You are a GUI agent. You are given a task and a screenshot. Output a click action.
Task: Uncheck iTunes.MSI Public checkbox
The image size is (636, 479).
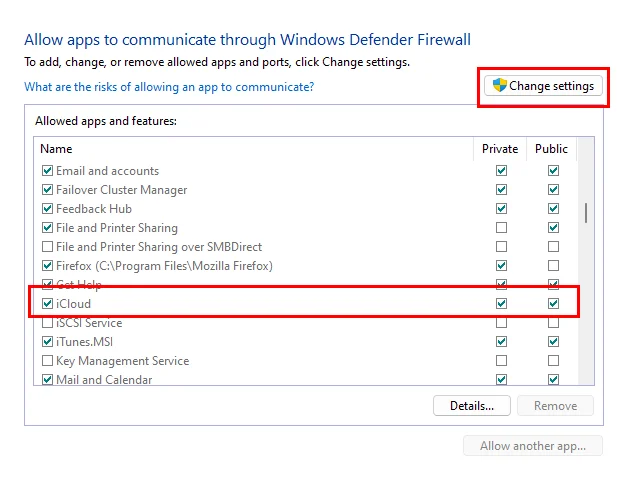(553, 342)
